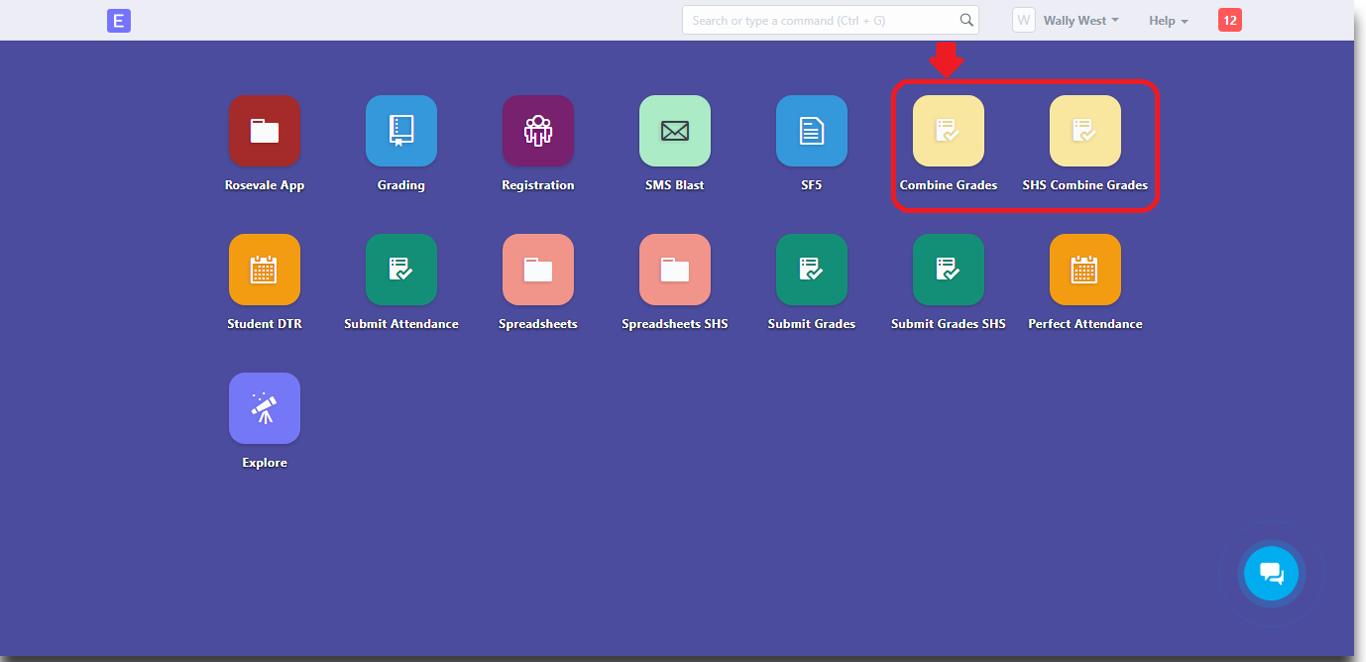Image resolution: width=1366 pixels, height=662 pixels.
Task: Click the SHS Combine Grades label
Action: [x=1085, y=185]
